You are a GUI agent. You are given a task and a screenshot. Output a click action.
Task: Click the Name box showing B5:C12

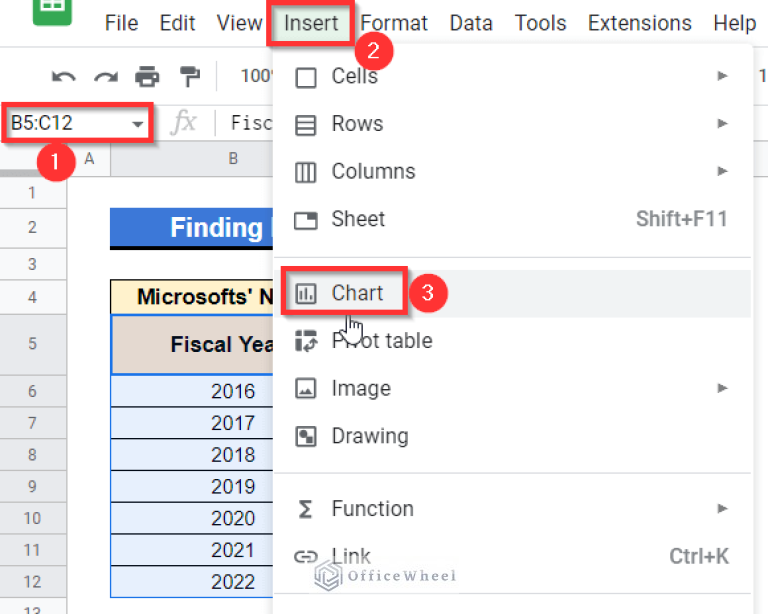77,123
